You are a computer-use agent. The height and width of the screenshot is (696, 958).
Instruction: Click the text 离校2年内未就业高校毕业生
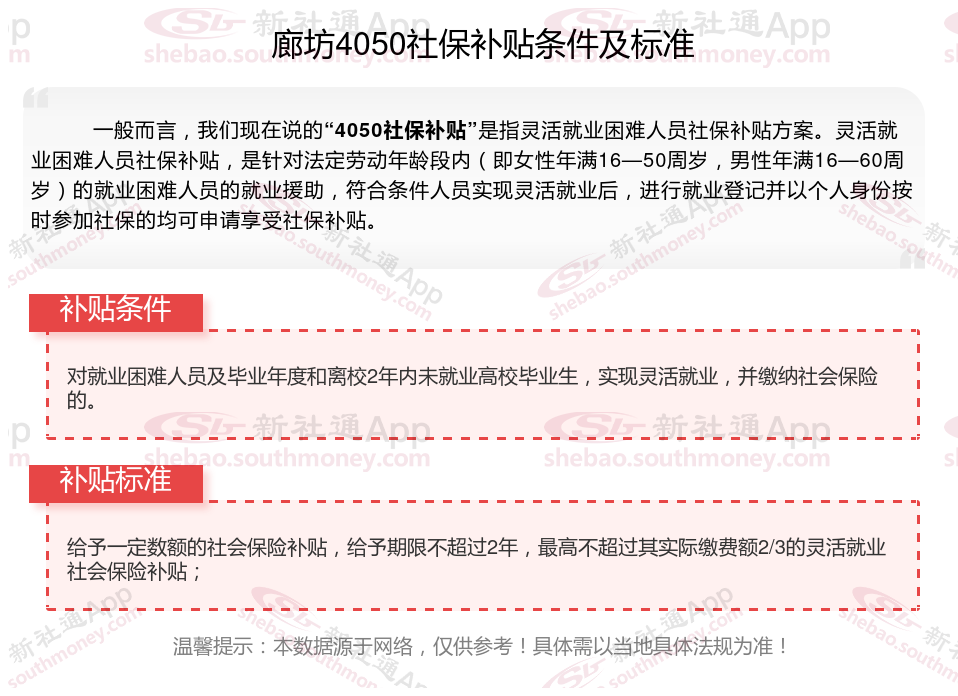pos(453,376)
